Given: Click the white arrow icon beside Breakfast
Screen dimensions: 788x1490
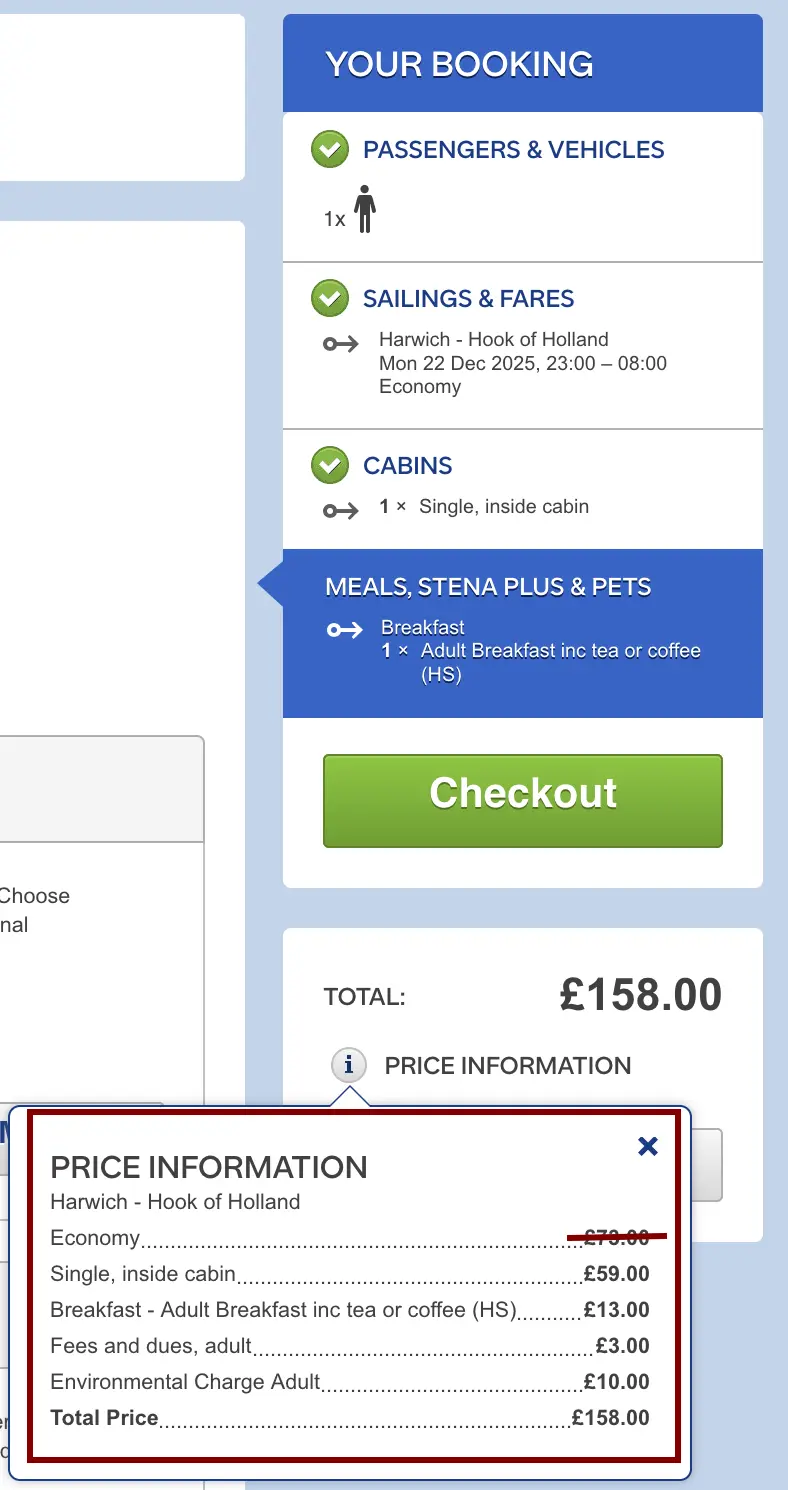Looking at the screenshot, I should (344, 630).
